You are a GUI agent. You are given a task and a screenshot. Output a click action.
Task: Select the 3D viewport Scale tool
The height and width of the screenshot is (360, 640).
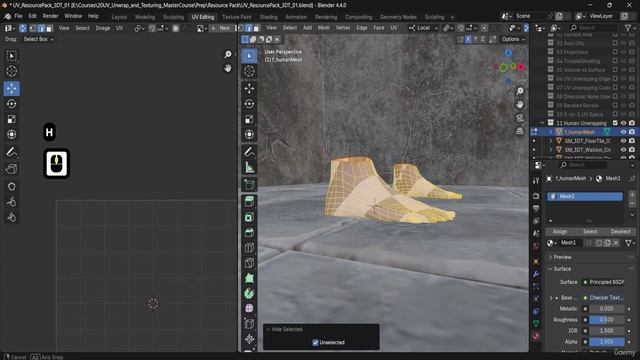(249, 119)
